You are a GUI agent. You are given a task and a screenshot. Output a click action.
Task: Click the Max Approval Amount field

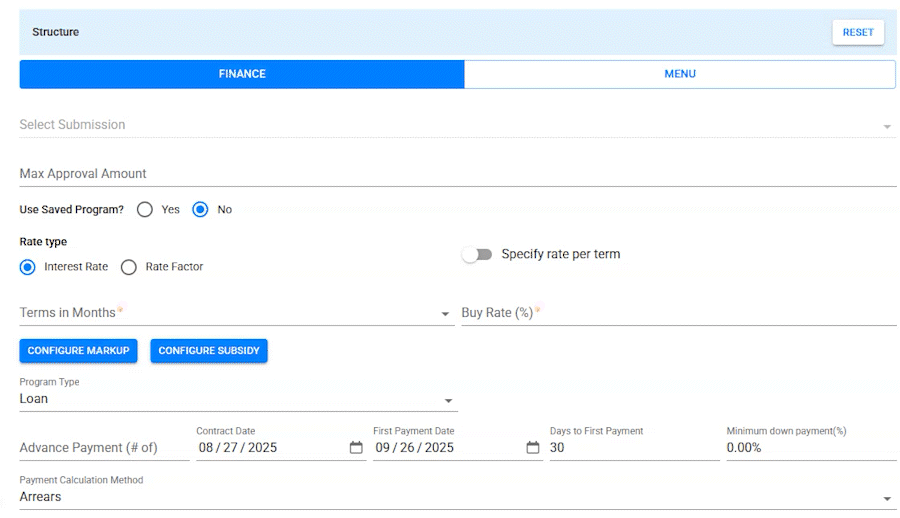[456, 174]
